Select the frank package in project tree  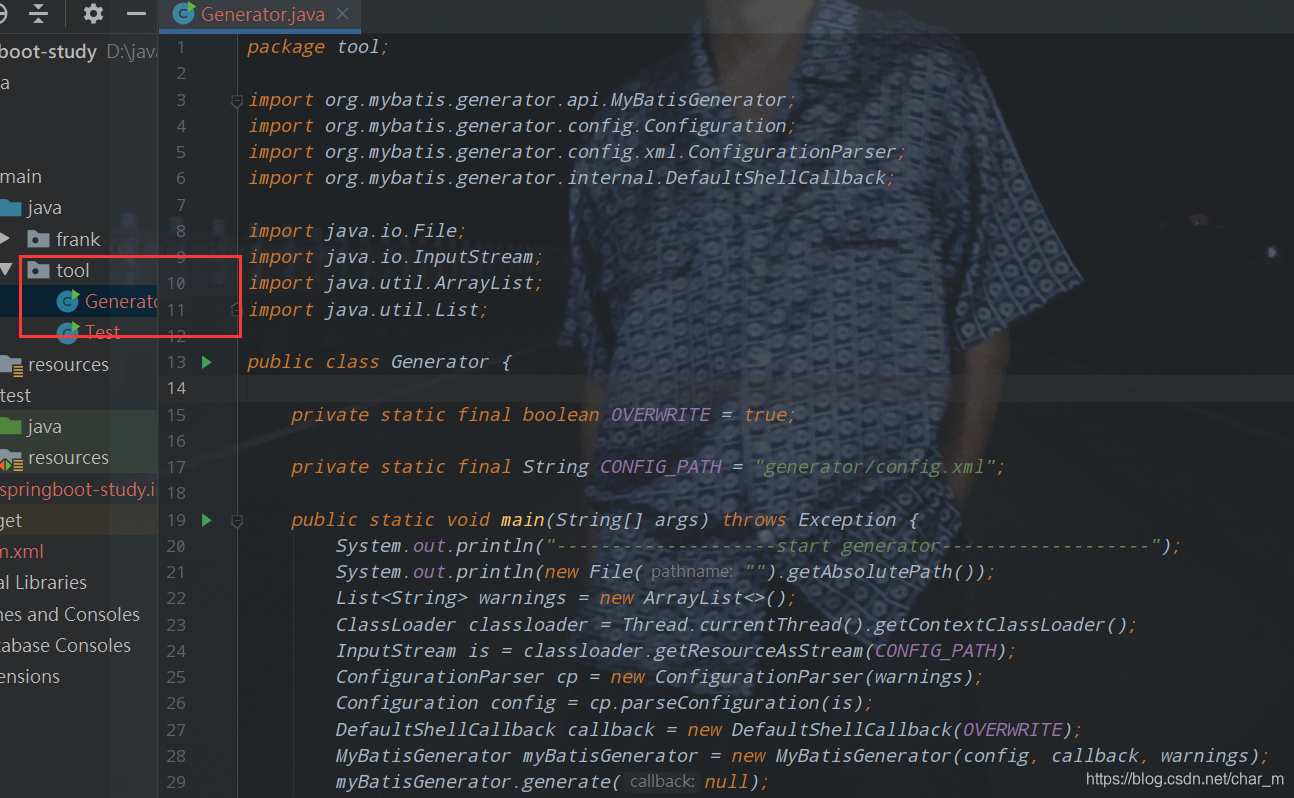click(x=78, y=239)
